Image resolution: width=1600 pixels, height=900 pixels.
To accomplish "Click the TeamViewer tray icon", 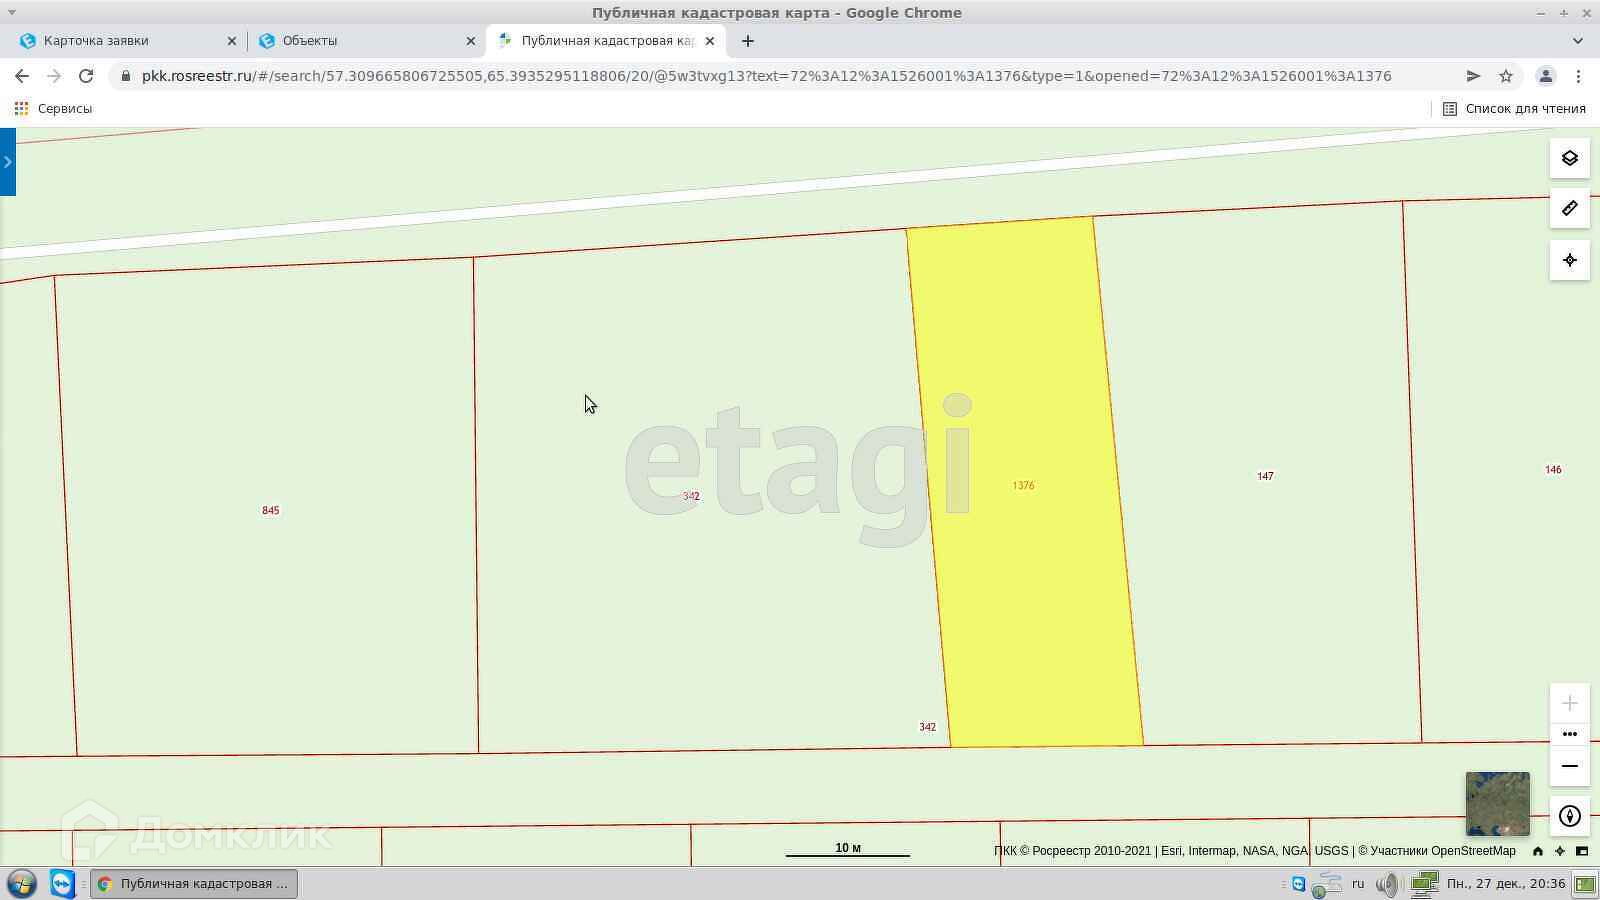I will point(1298,883).
